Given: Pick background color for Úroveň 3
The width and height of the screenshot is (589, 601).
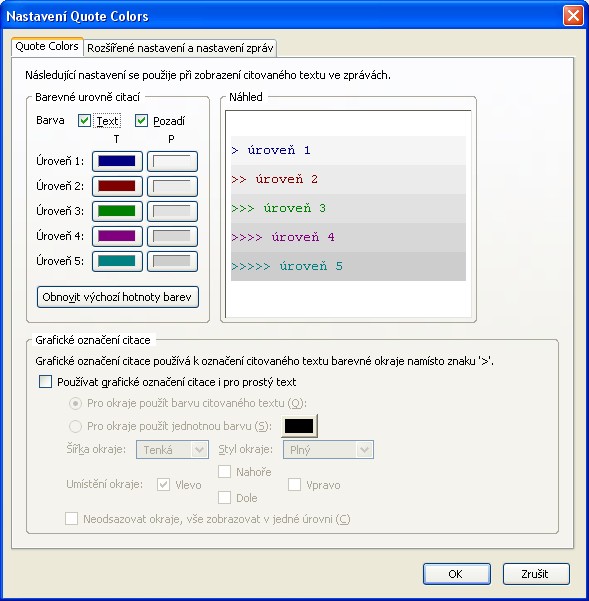Looking at the screenshot, I should click(x=172, y=211).
